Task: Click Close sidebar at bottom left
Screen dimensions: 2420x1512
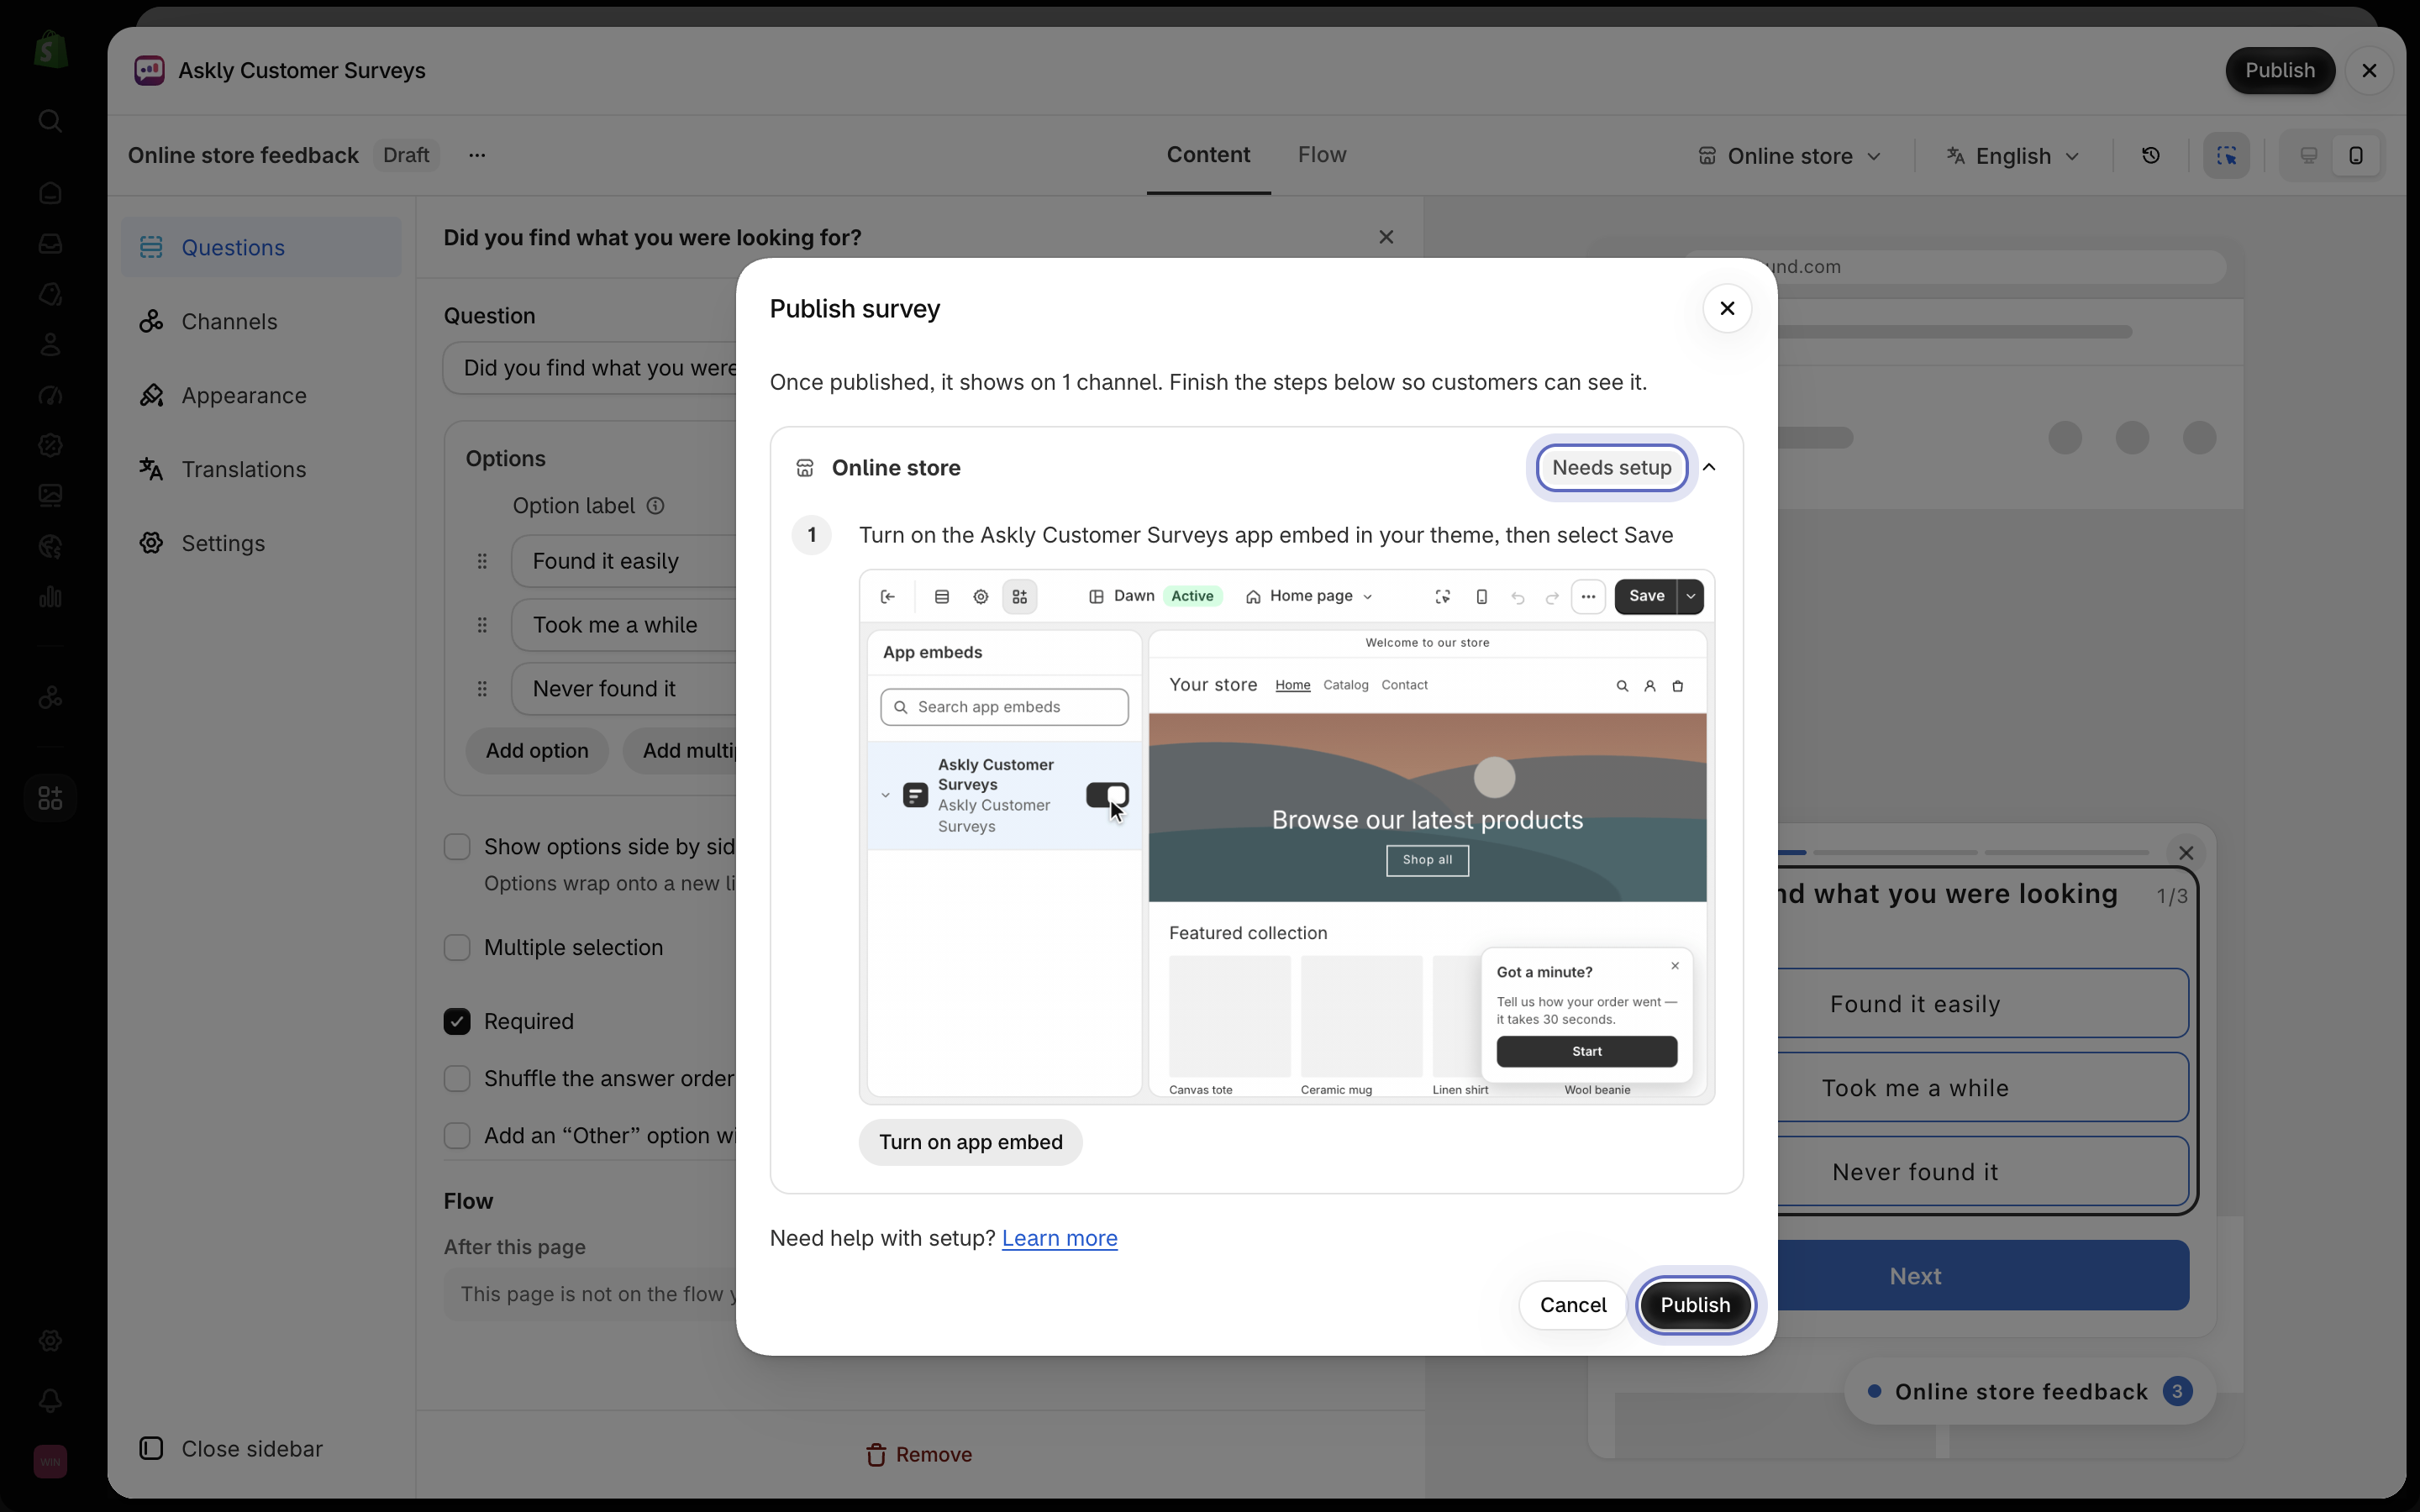Action: point(231,1449)
